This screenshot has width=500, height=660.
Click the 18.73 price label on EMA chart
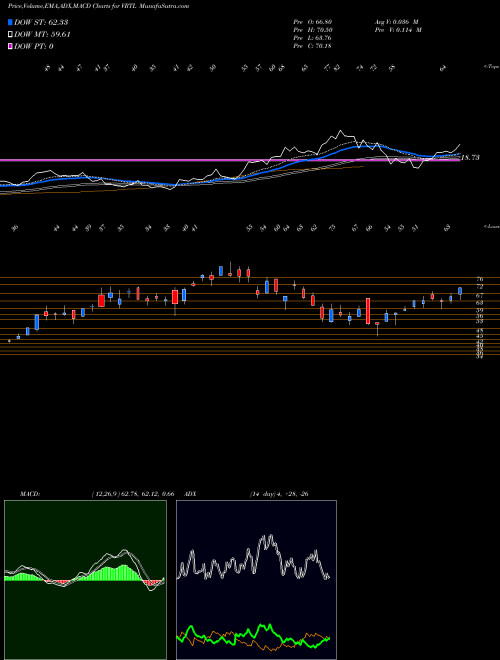(470, 158)
